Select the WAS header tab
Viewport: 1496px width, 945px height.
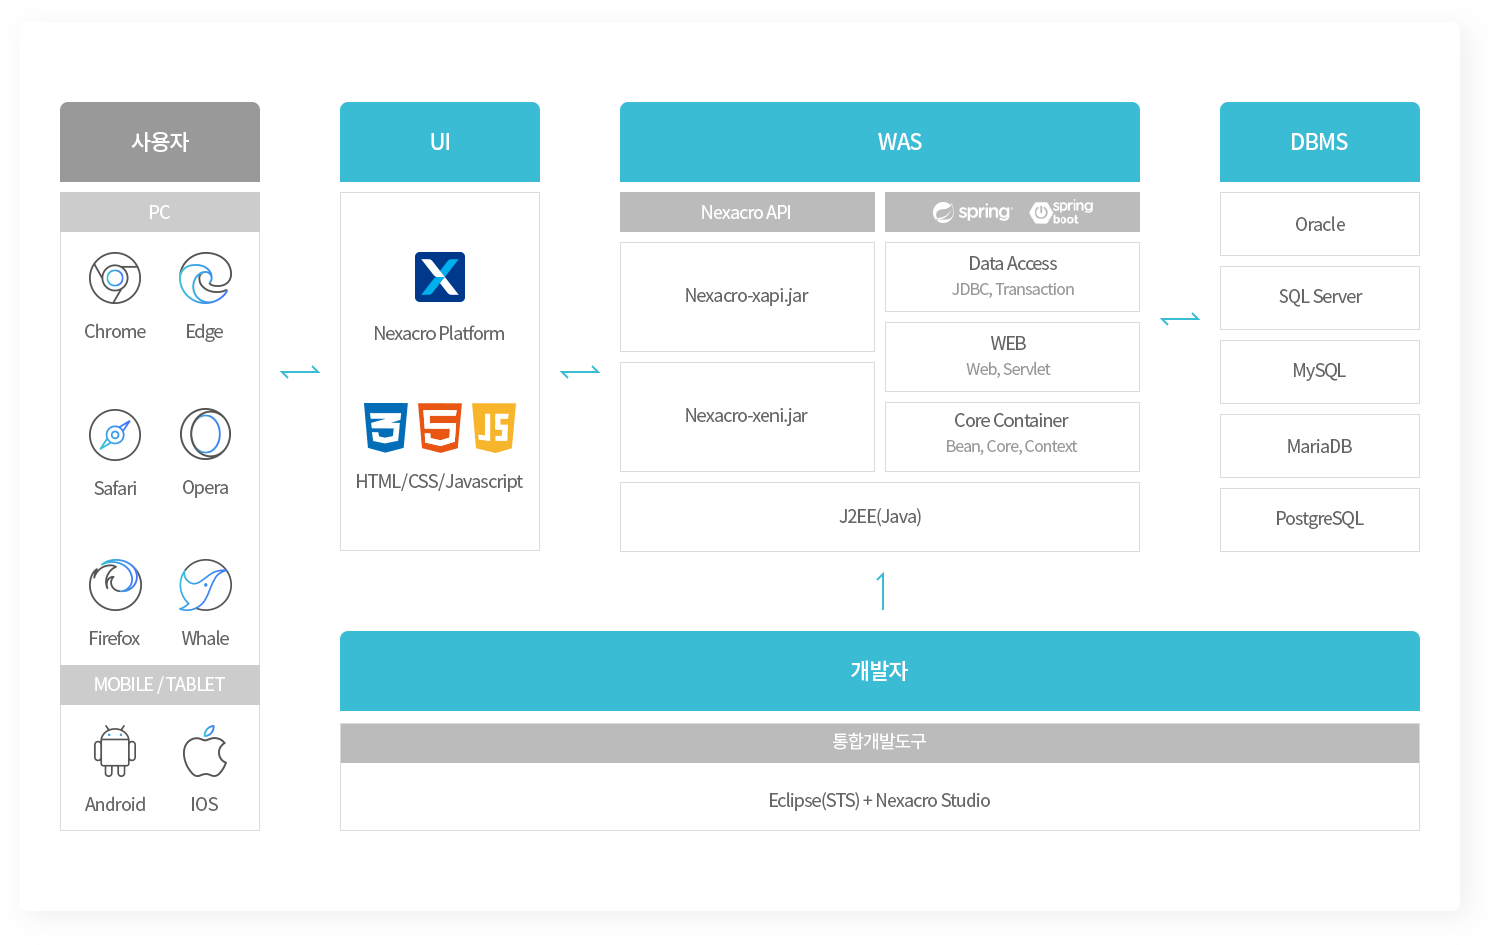click(880, 142)
